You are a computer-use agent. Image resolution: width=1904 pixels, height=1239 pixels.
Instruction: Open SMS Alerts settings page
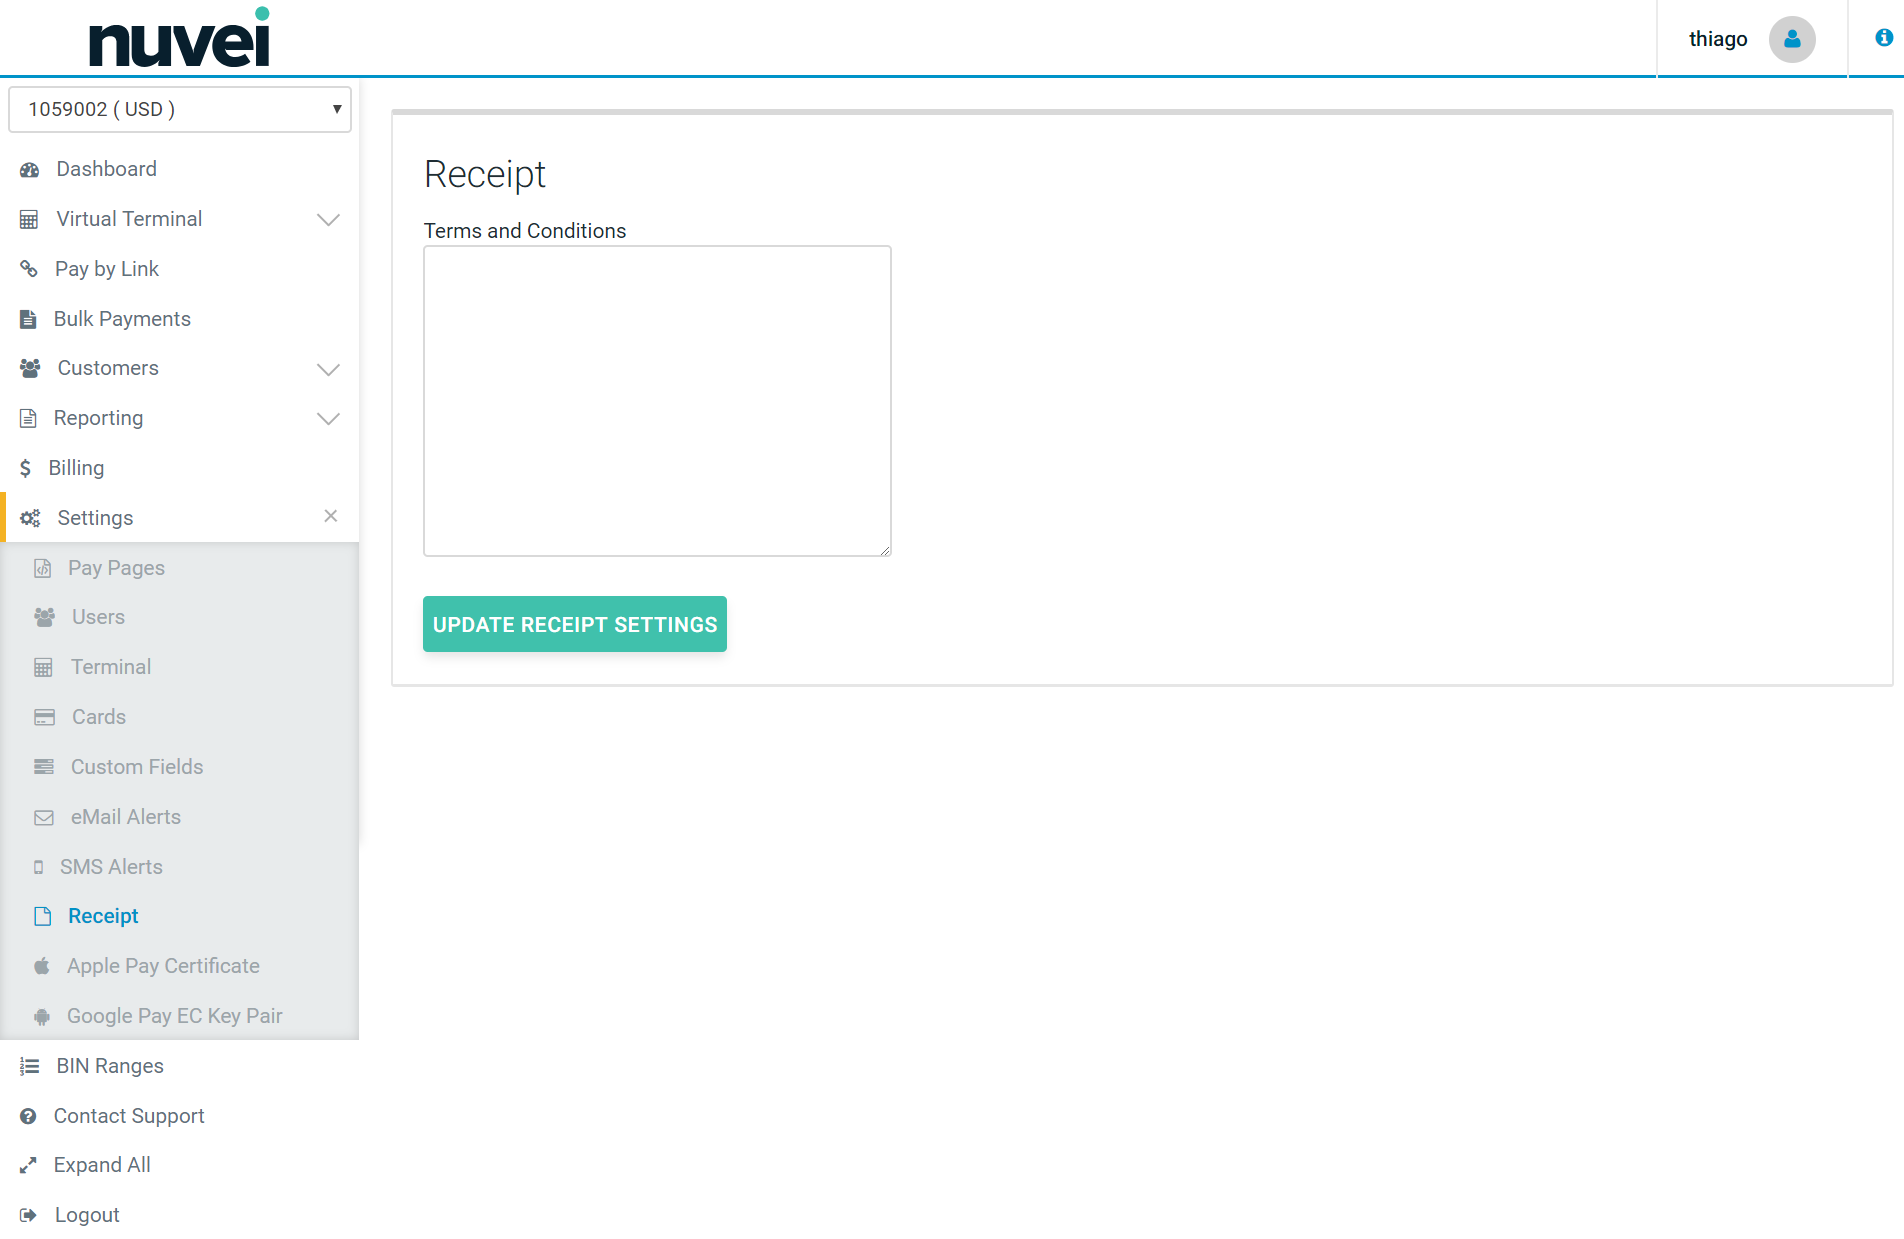pos(111,867)
